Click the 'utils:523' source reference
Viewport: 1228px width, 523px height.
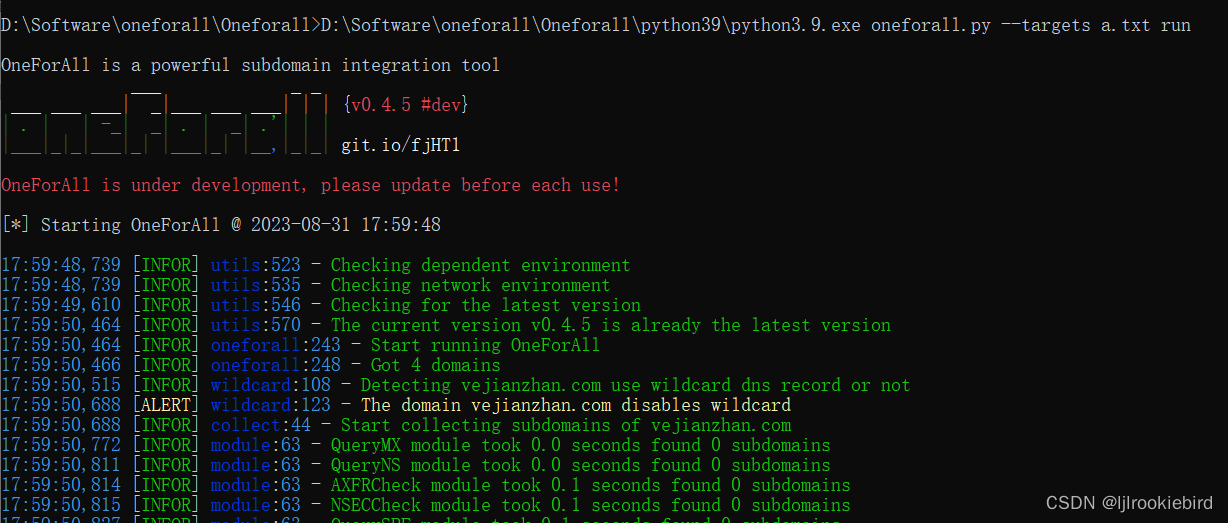coord(256,265)
